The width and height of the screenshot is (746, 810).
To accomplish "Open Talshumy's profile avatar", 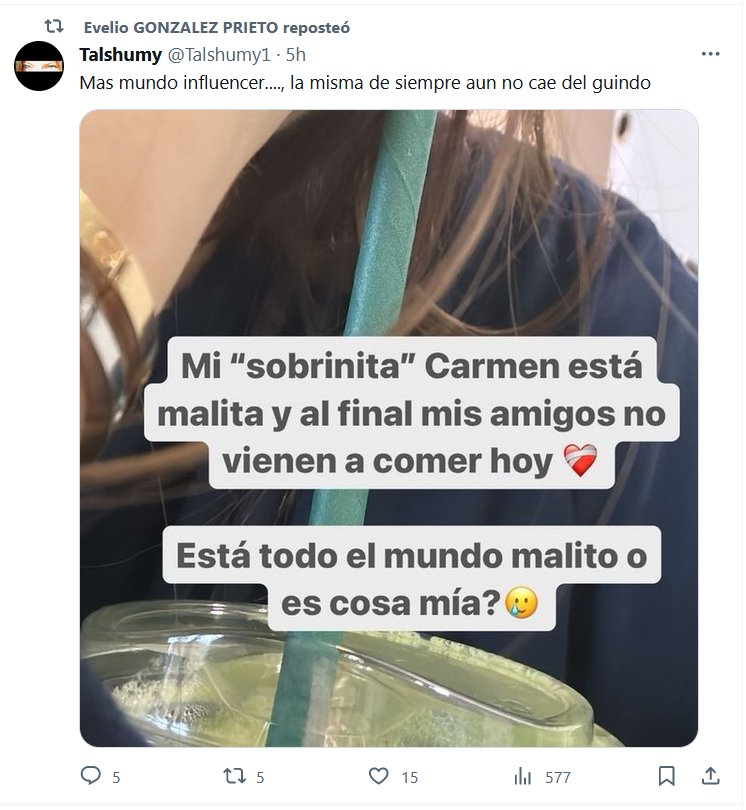I will pyautogui.click(x=39, y=66).
